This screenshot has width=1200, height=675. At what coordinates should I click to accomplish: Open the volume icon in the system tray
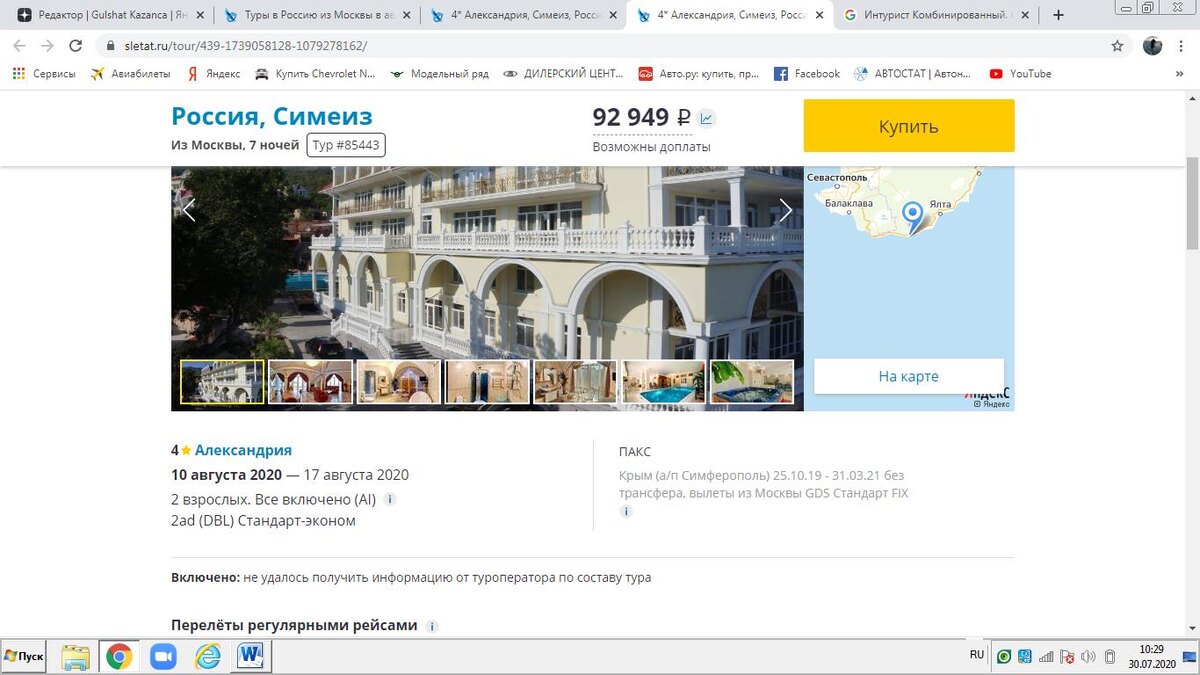click(x=1090, y=656)
